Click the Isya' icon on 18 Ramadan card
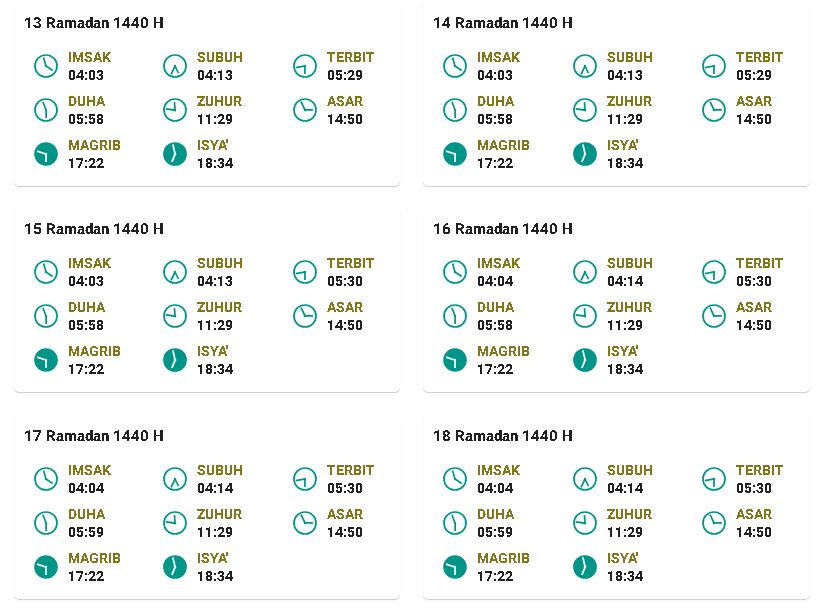Viewport: 826px width, 615px height. (x=585, y=568)
